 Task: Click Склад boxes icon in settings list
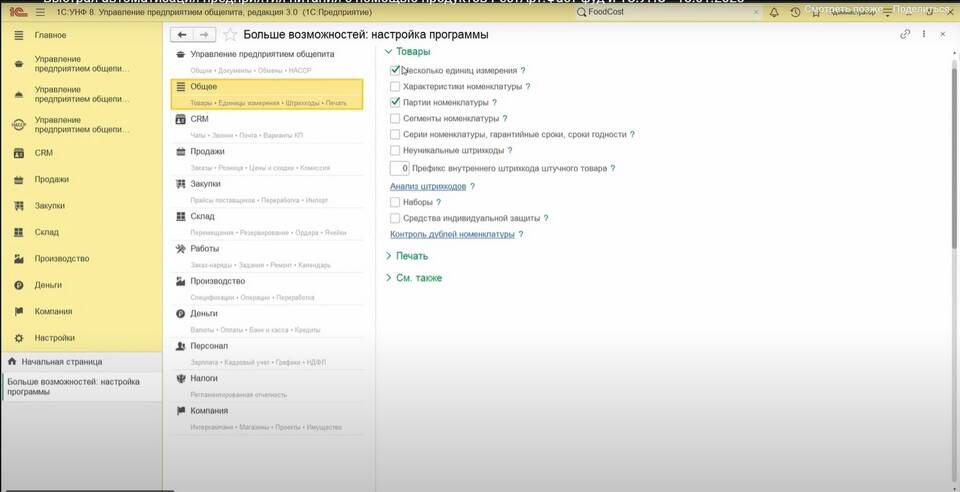(x=181, y=217)
